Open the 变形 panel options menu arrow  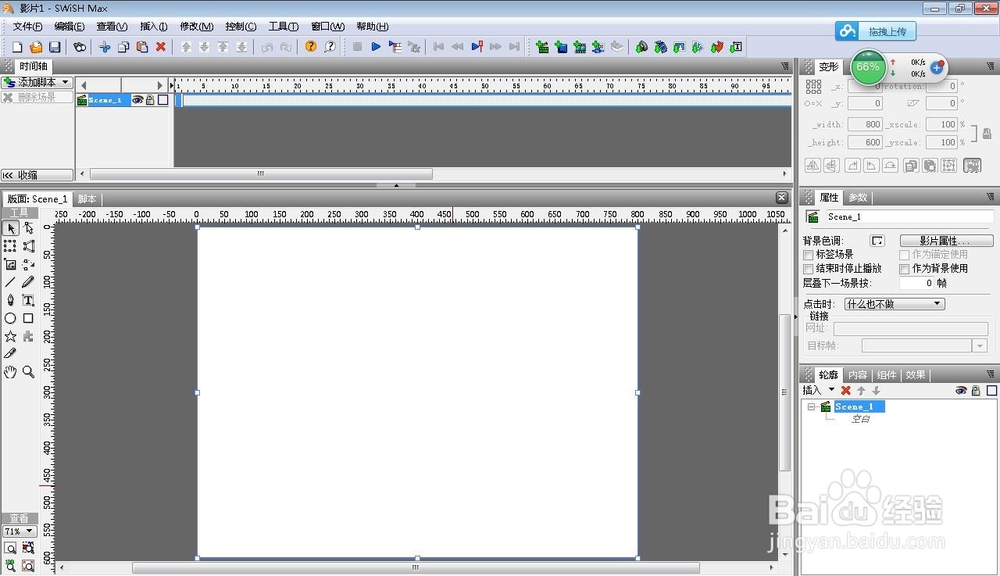click(x=990, y=66)
